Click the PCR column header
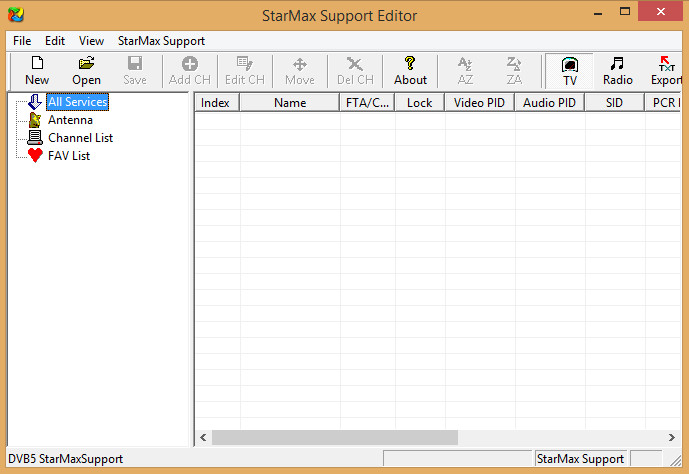The height and width of the screenshot is (474, 689). tap(663, 103)
